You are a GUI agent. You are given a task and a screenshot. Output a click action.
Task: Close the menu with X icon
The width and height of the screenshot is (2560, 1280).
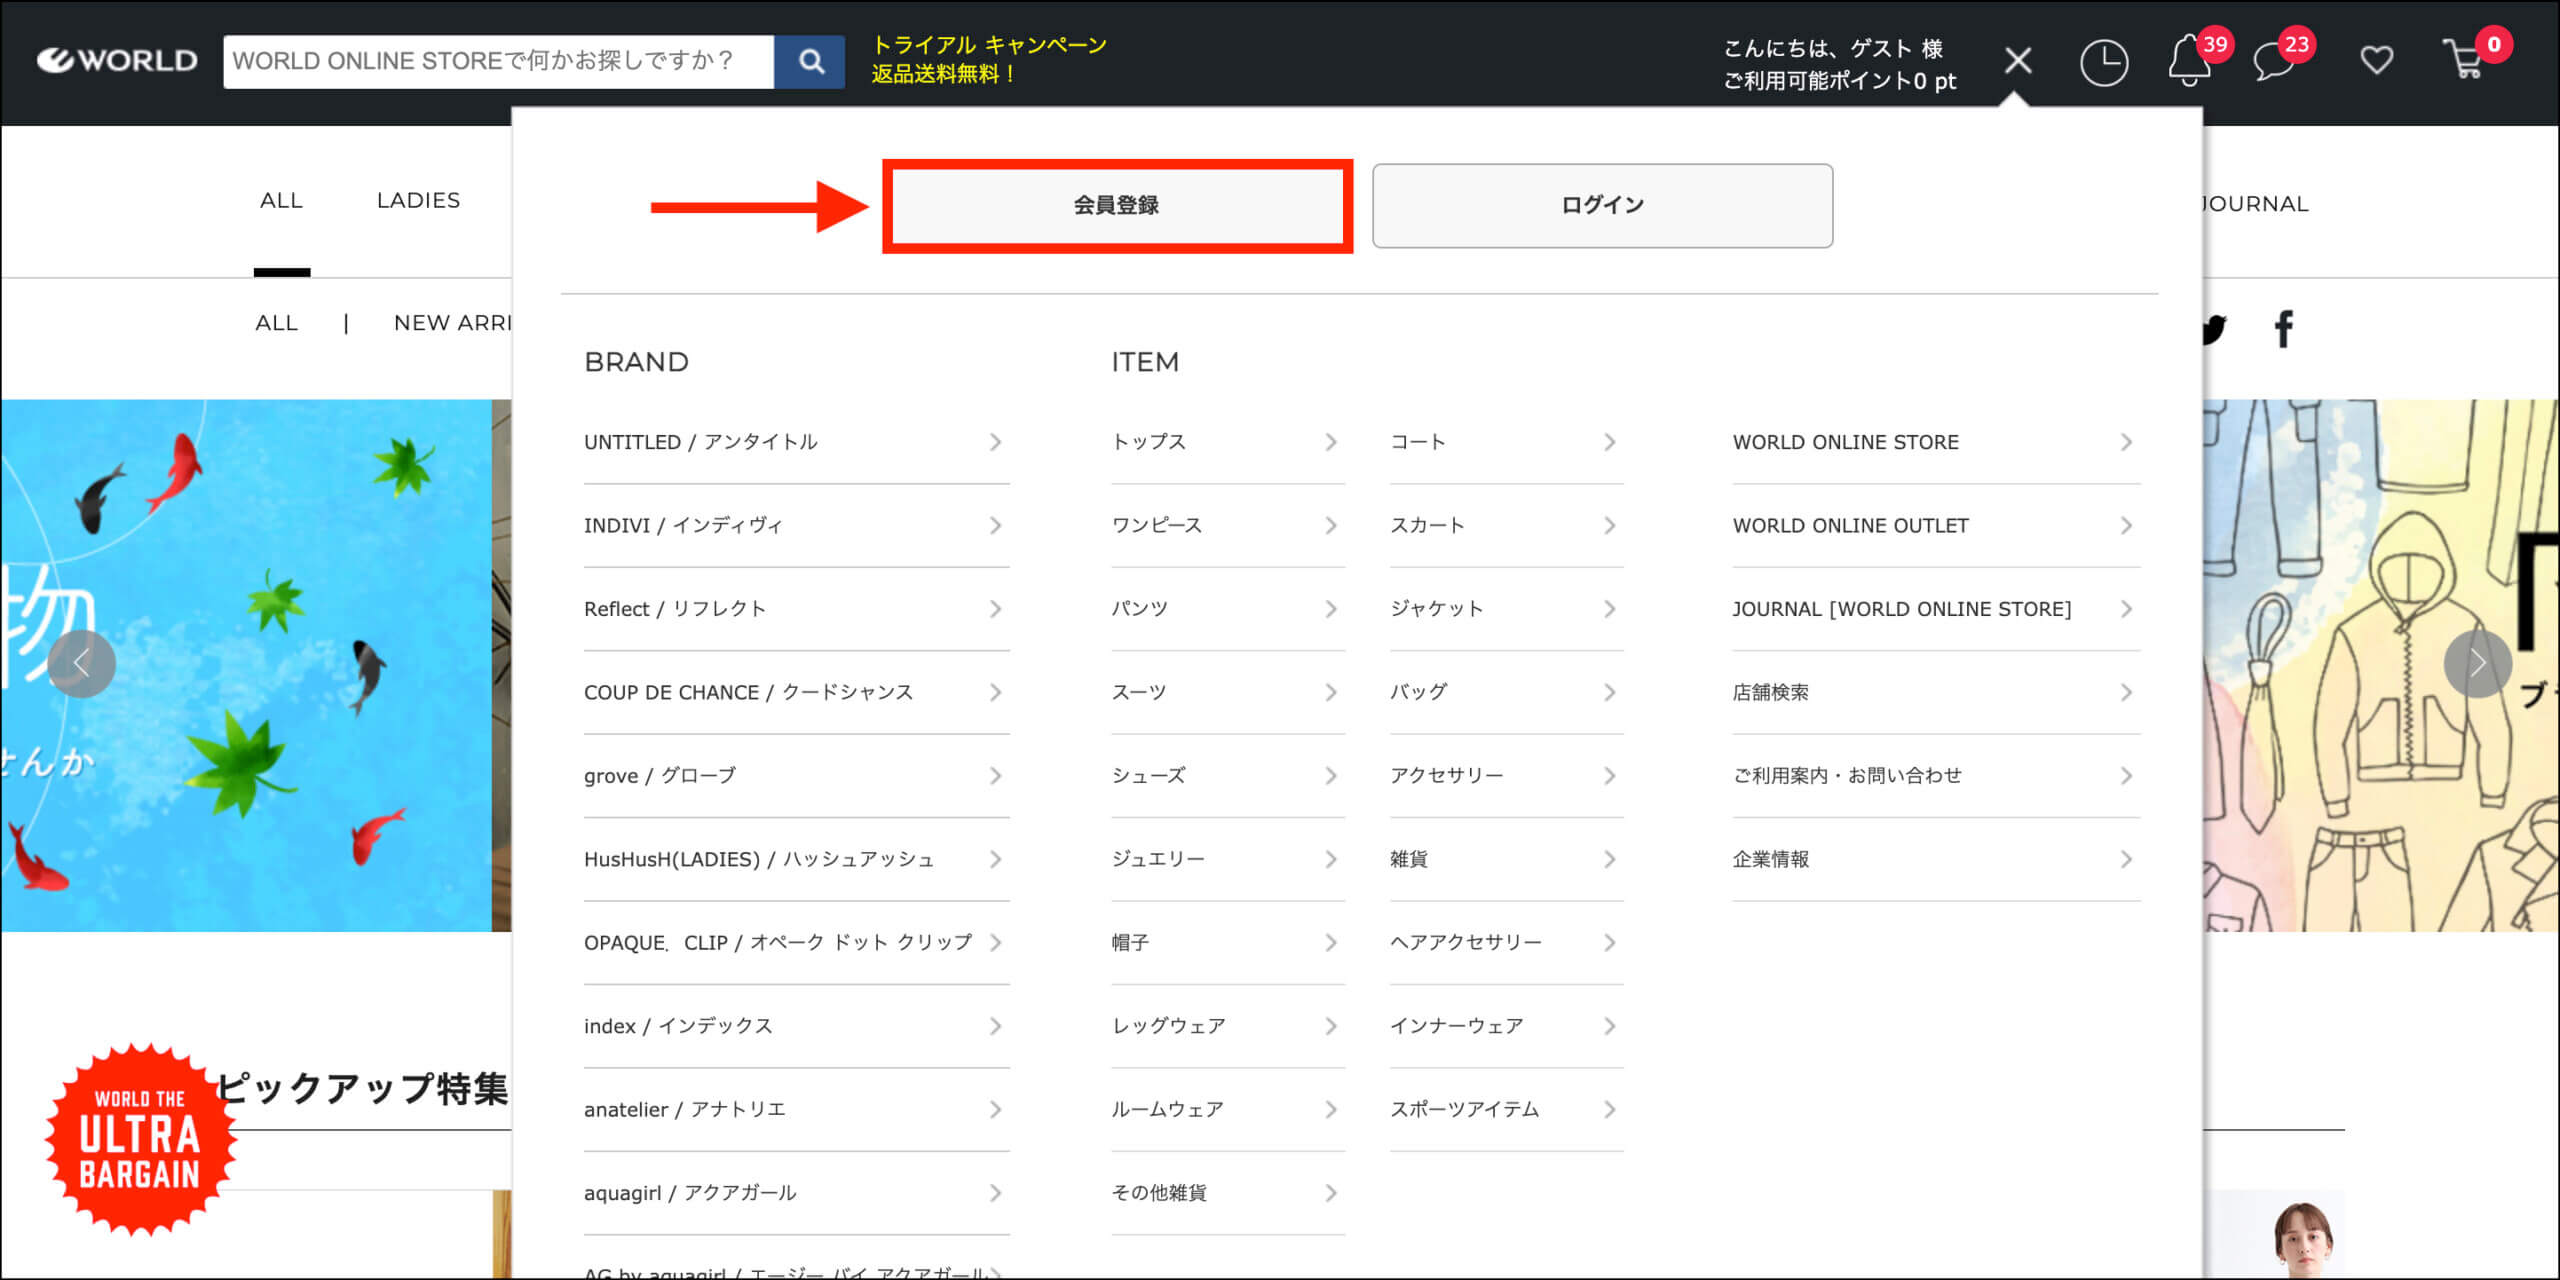pyautogui.click(x=2018, y=61)
